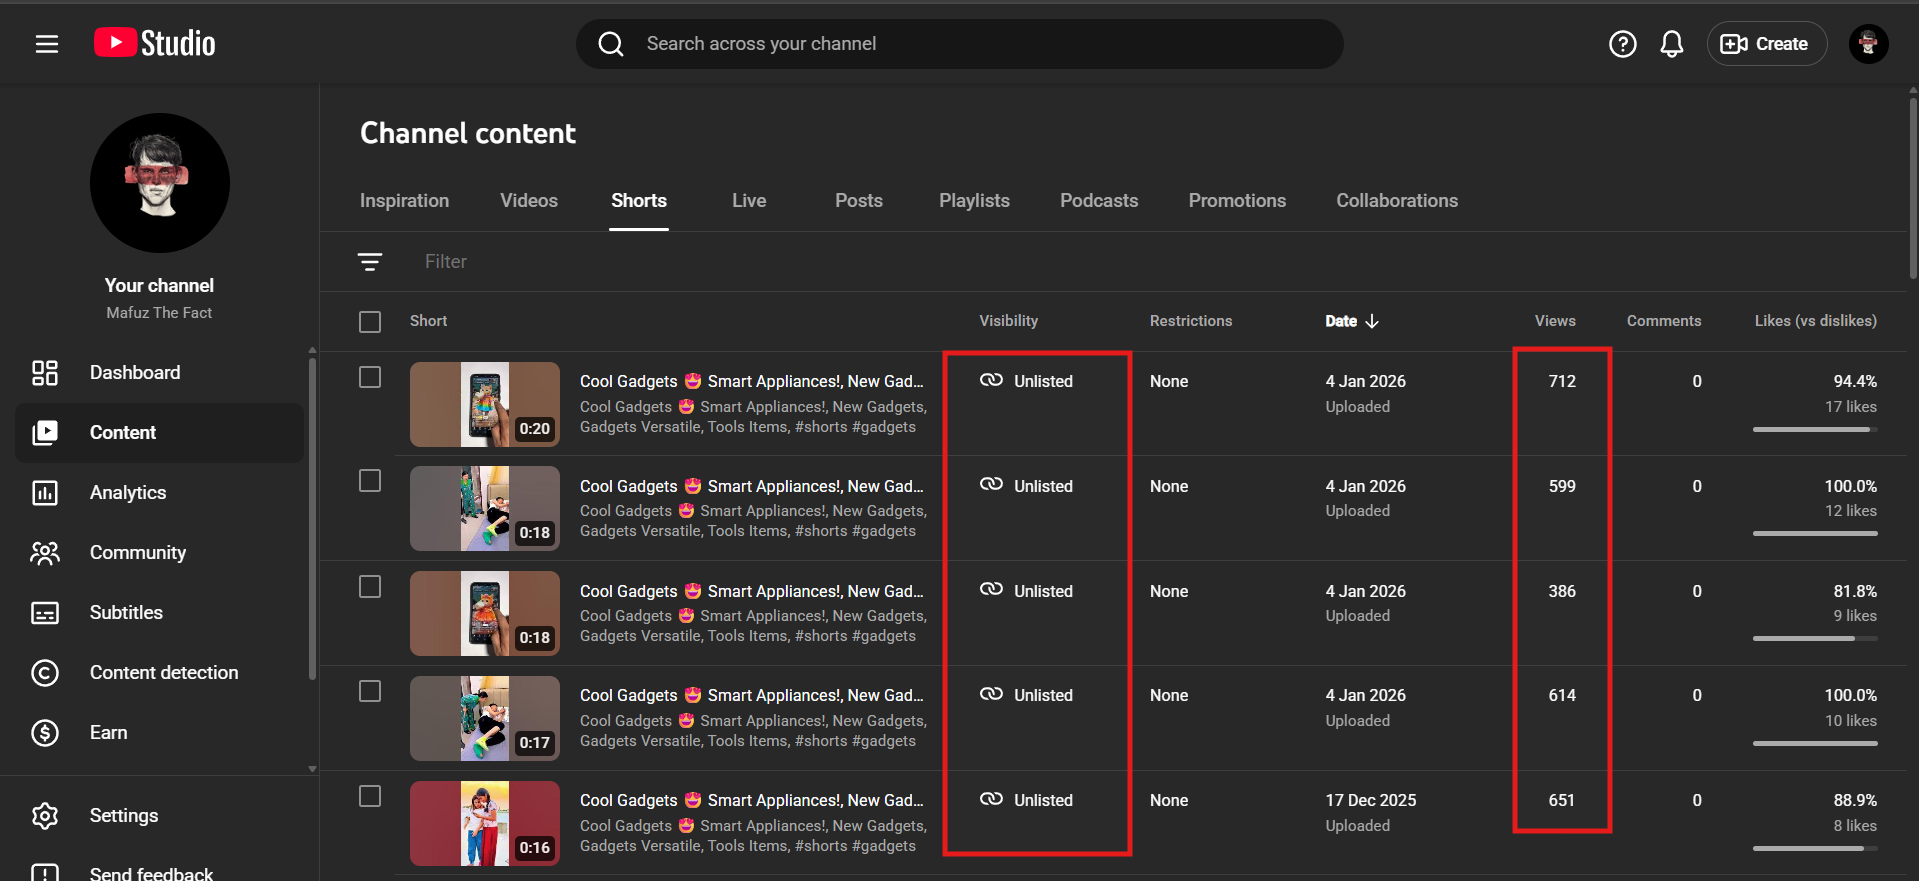Open the Earn dollar icon
This screenshot has height=881, width=1919.
tap(45, 733)
